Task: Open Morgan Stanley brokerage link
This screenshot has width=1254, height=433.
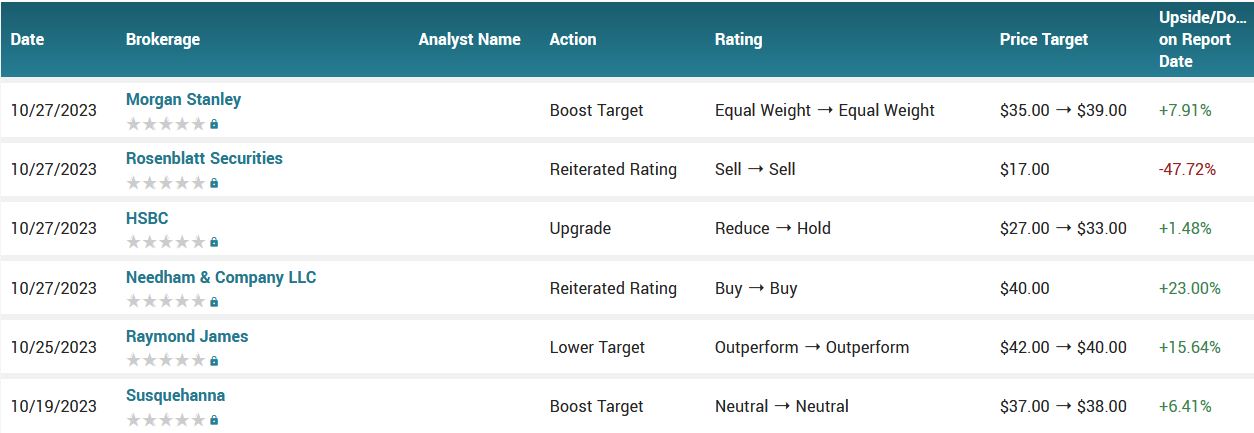Action: [183, 99]
